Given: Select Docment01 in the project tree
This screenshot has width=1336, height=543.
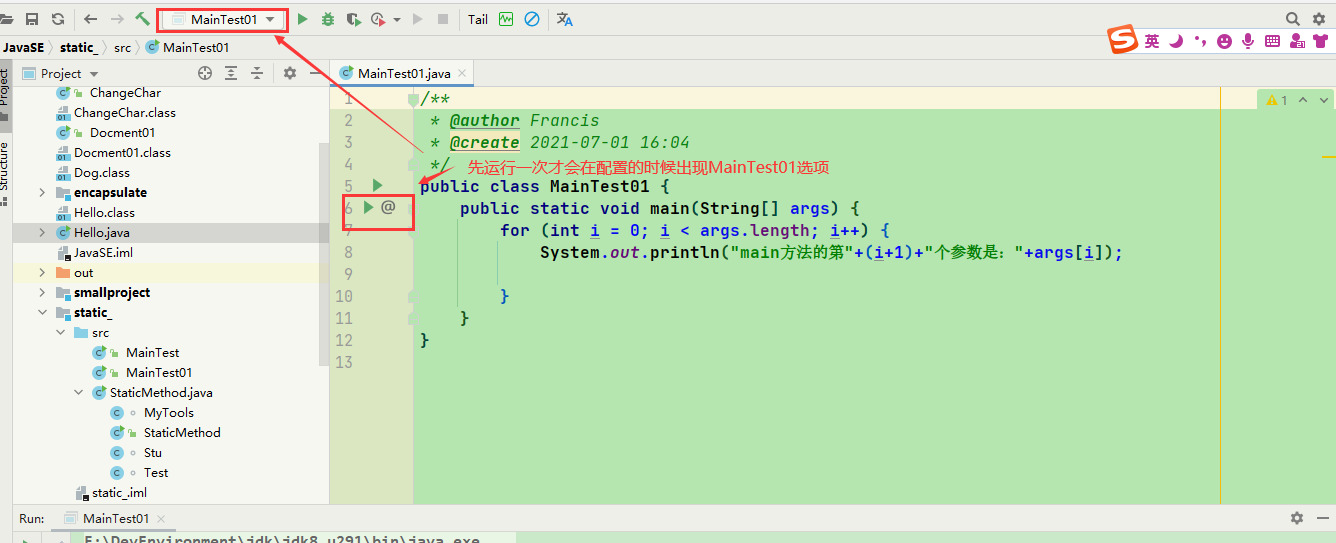Looking at the screenshot, I should point(122,133).
